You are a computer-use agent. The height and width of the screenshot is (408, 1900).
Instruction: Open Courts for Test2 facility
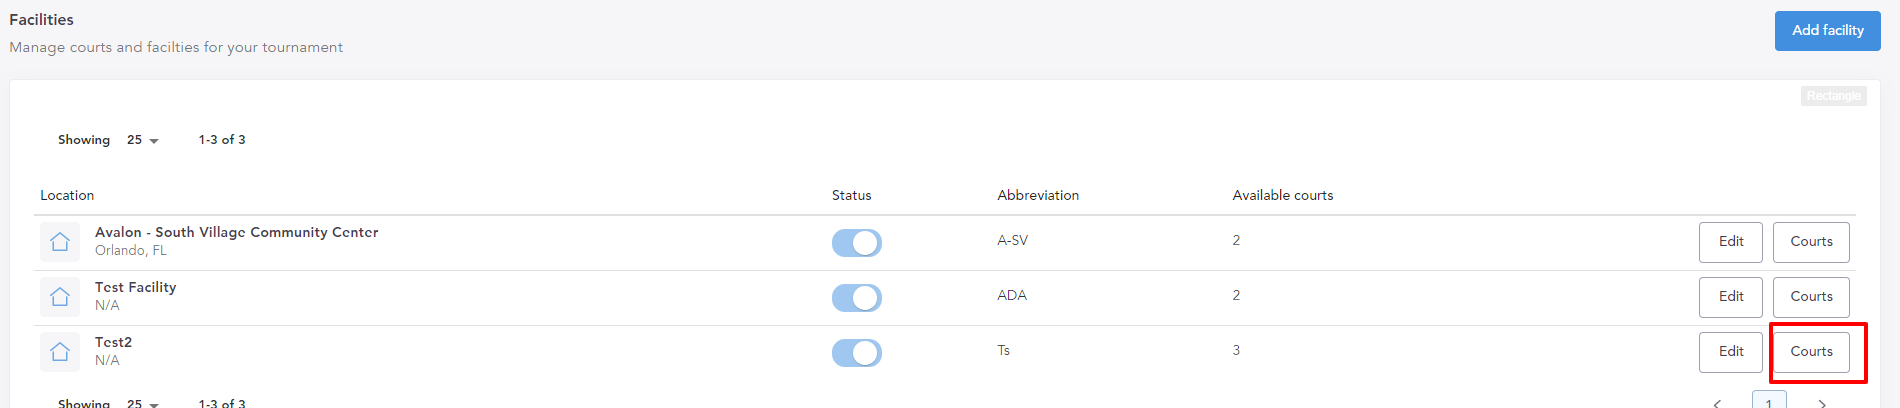pyautogui.click(x=1811, y=352)
